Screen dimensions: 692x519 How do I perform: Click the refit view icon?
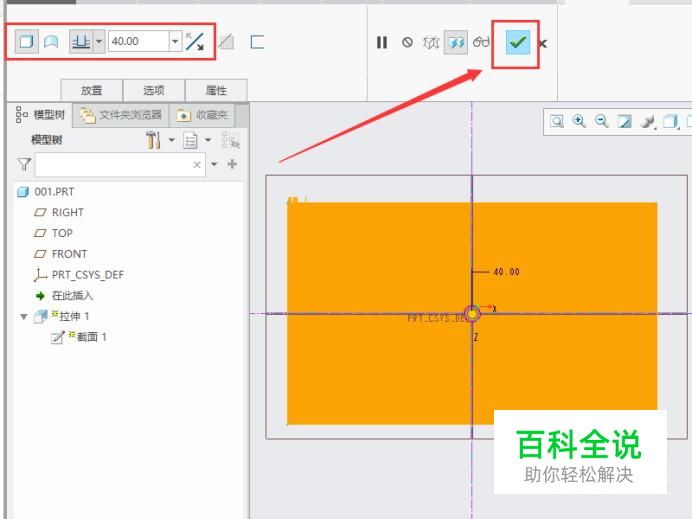pos(557,121)
